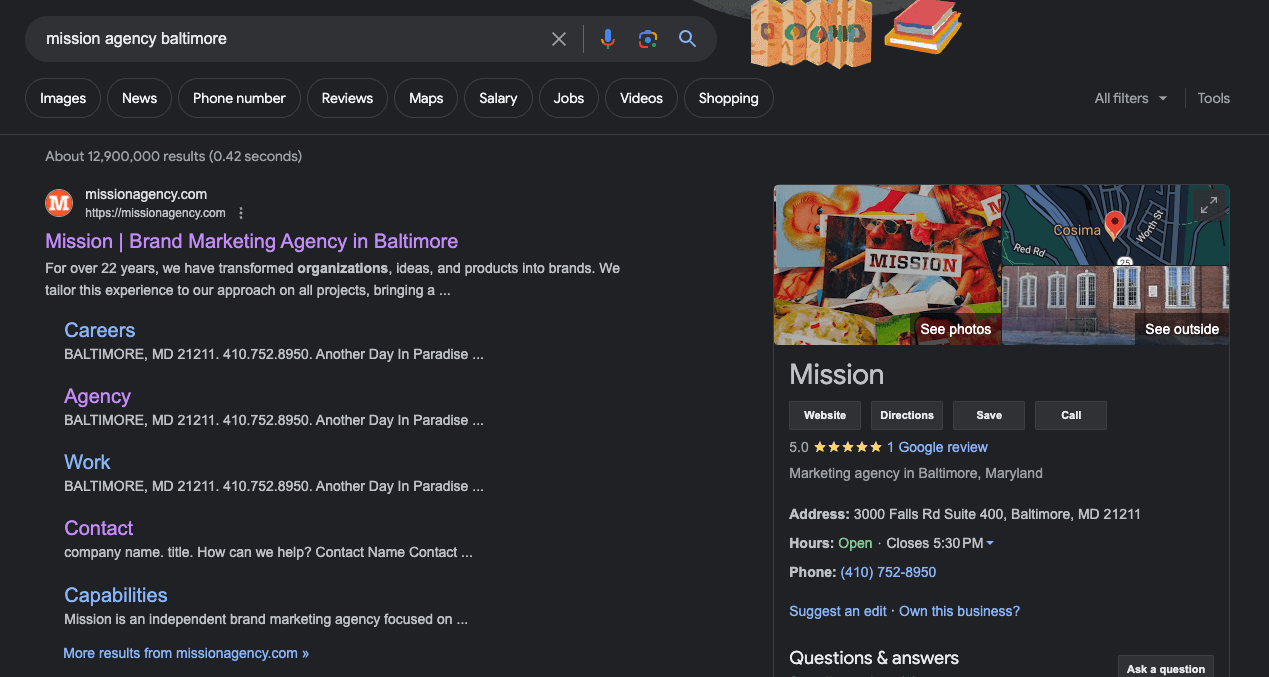Select the Phone number filter chip
Screen dimensions: 1269x677
click(239, 98)
